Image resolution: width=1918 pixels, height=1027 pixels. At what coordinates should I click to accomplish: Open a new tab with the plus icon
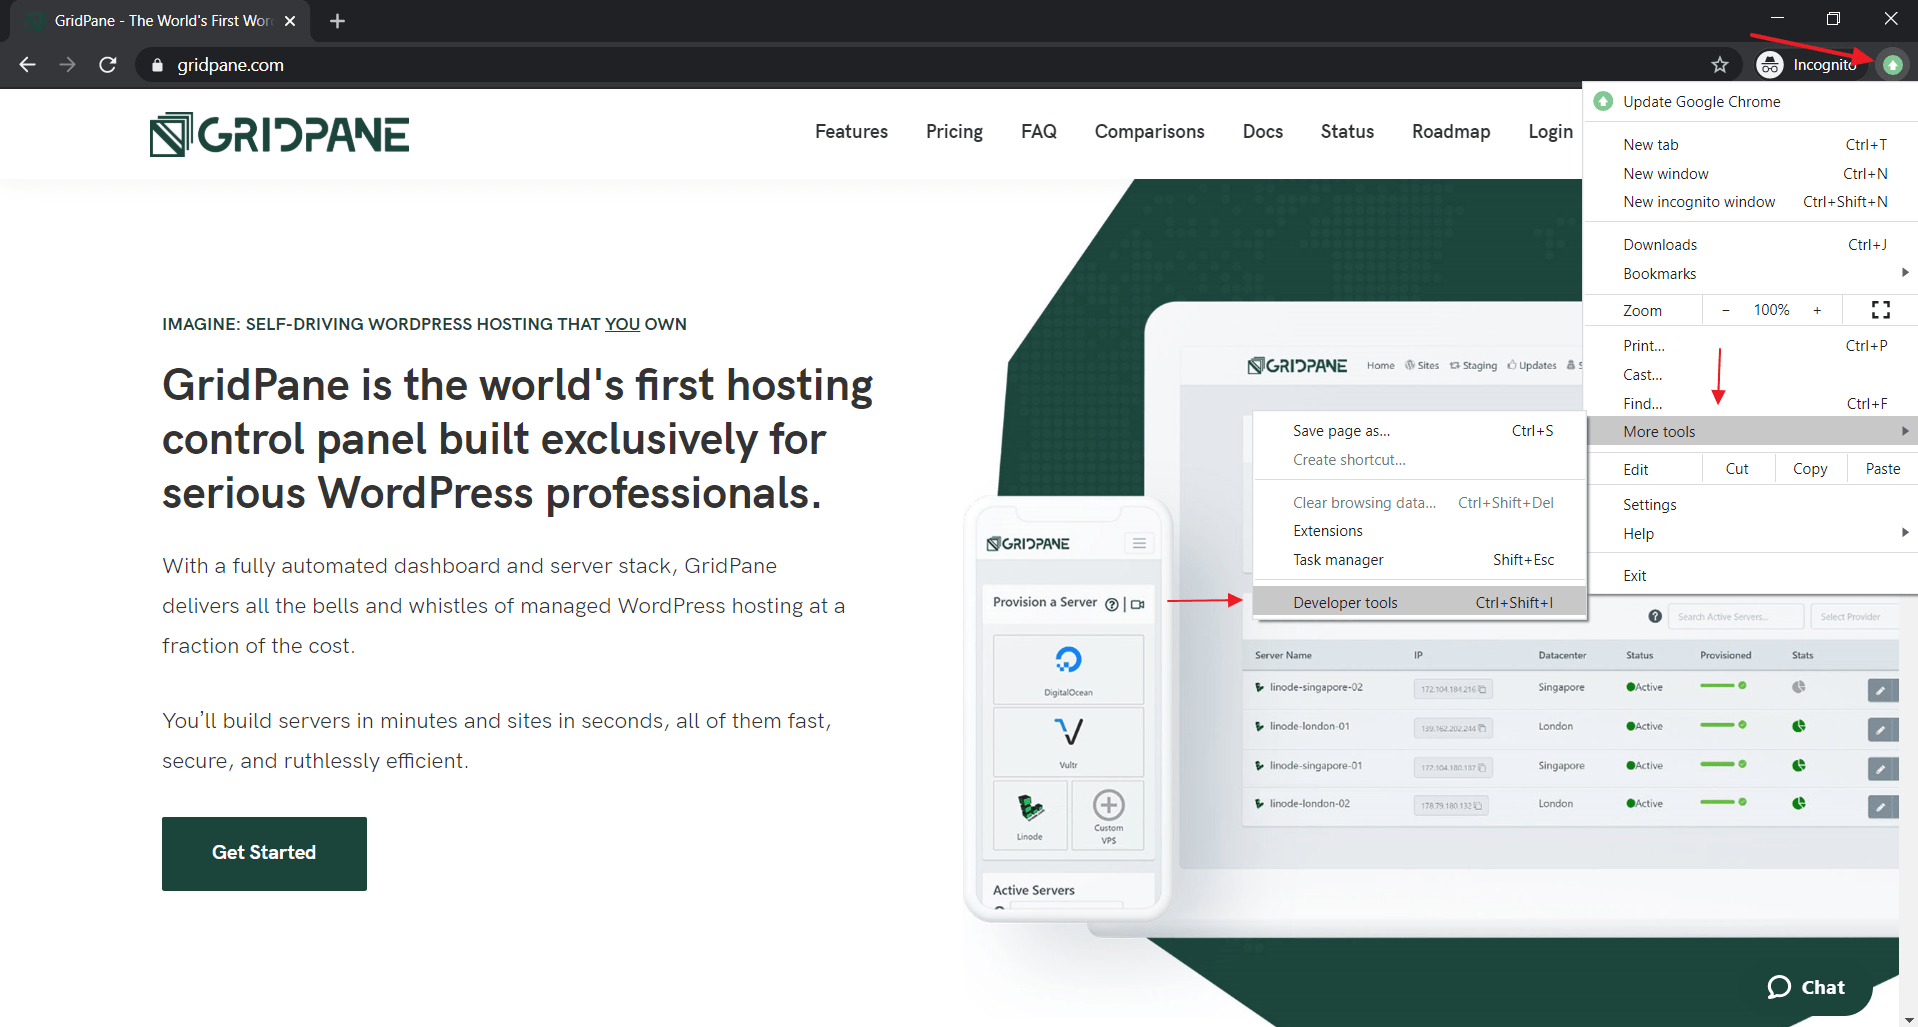point(337,21)
